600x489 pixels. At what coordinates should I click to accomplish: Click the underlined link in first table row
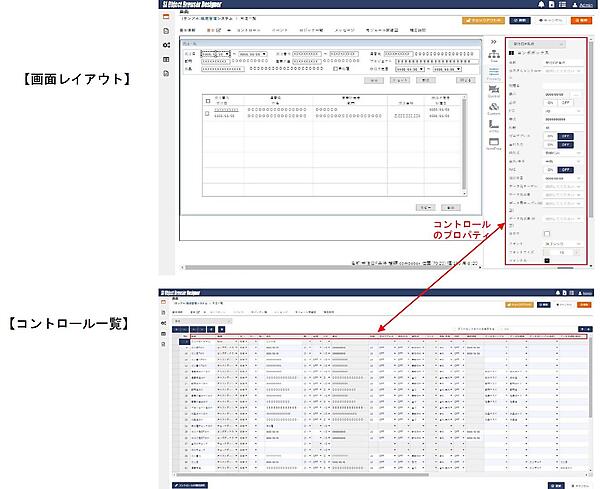(226, 110)
